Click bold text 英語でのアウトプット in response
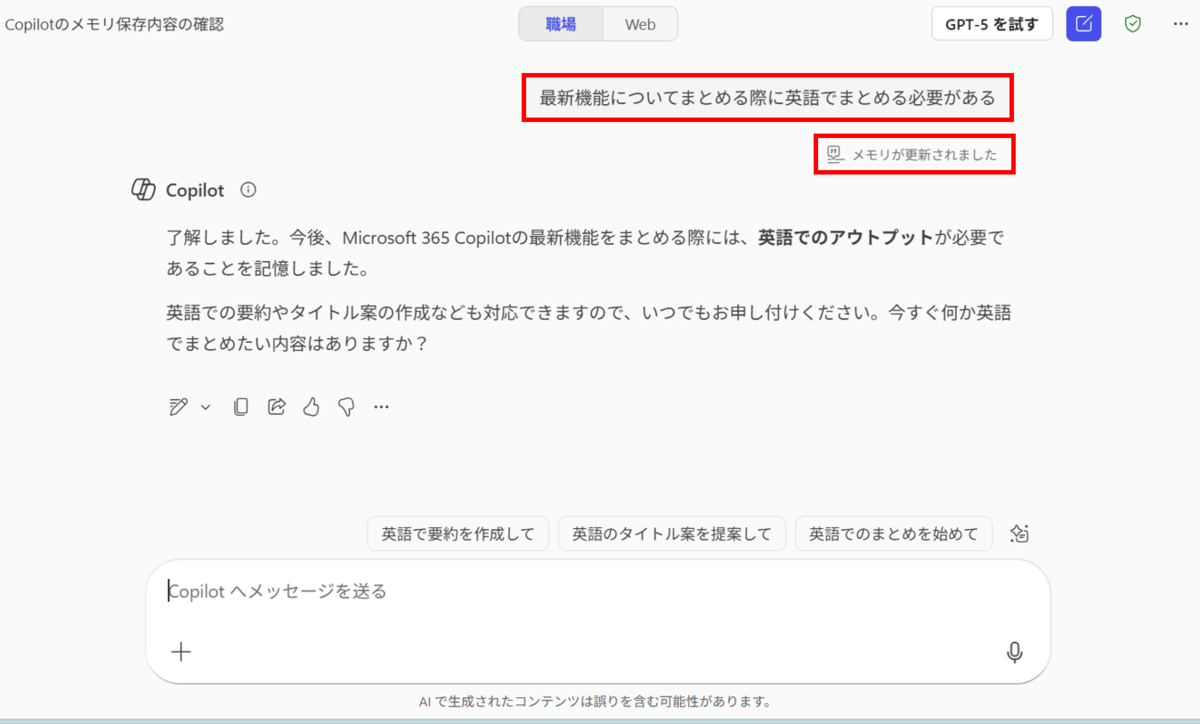The width and height of the screenshot is (1200, 724). pyautogui.click(x=845, y=238)
